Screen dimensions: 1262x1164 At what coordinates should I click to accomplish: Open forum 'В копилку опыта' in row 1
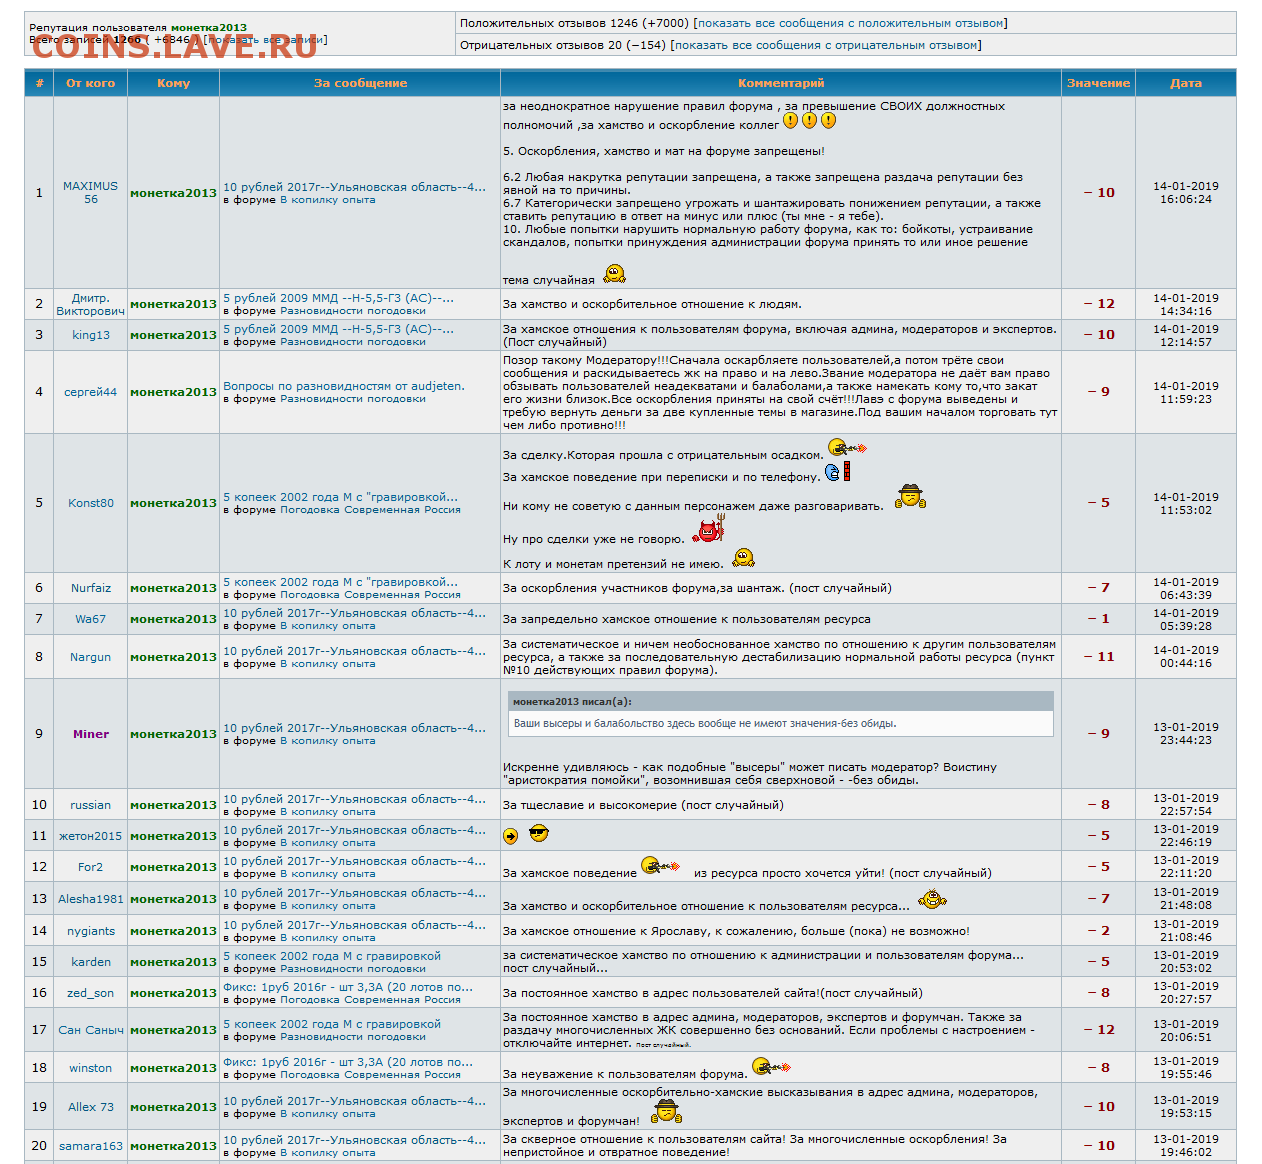tap(328, 200)
